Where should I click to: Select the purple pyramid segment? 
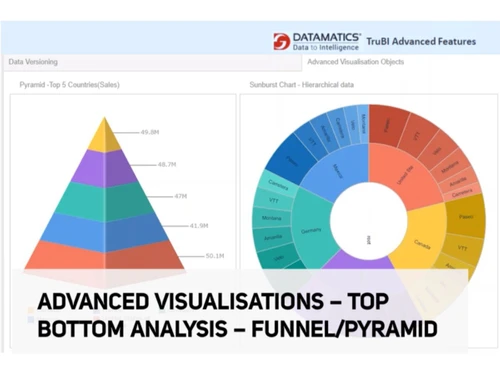point(104,168)
